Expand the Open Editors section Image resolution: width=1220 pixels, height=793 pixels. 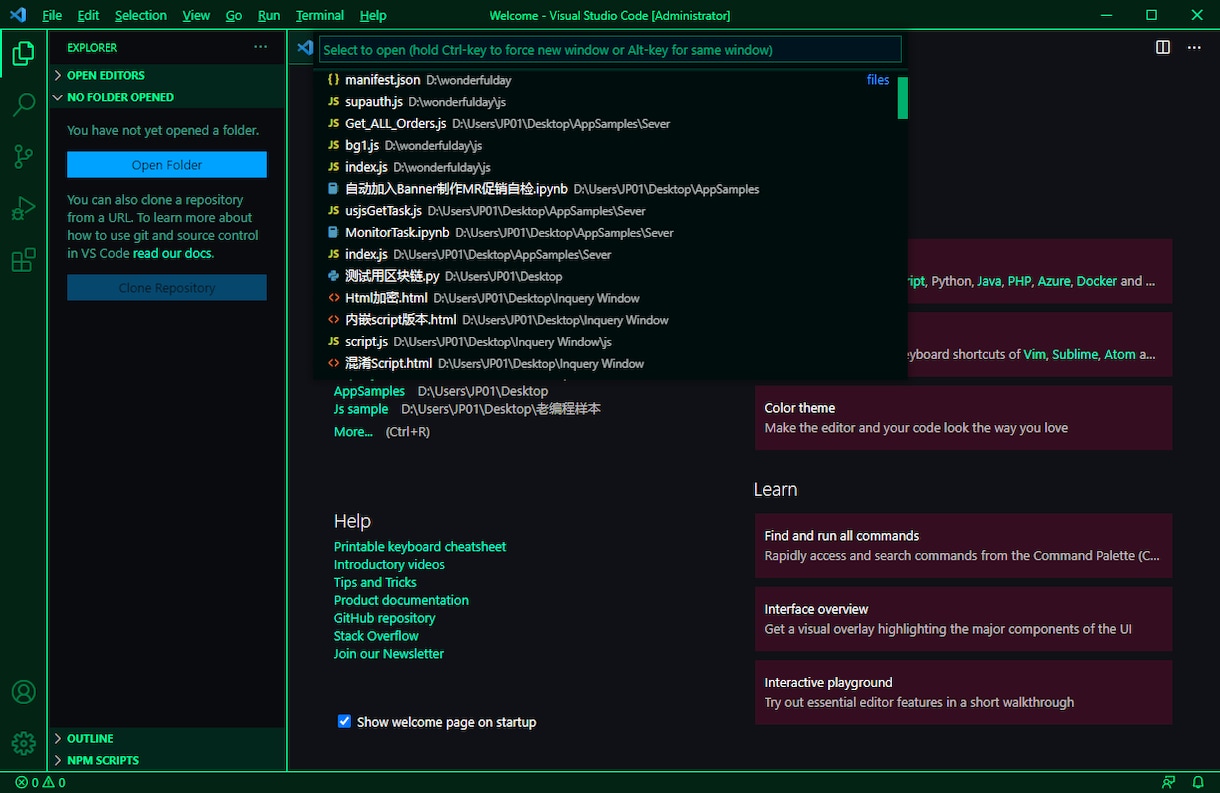(x=167, y=75)
